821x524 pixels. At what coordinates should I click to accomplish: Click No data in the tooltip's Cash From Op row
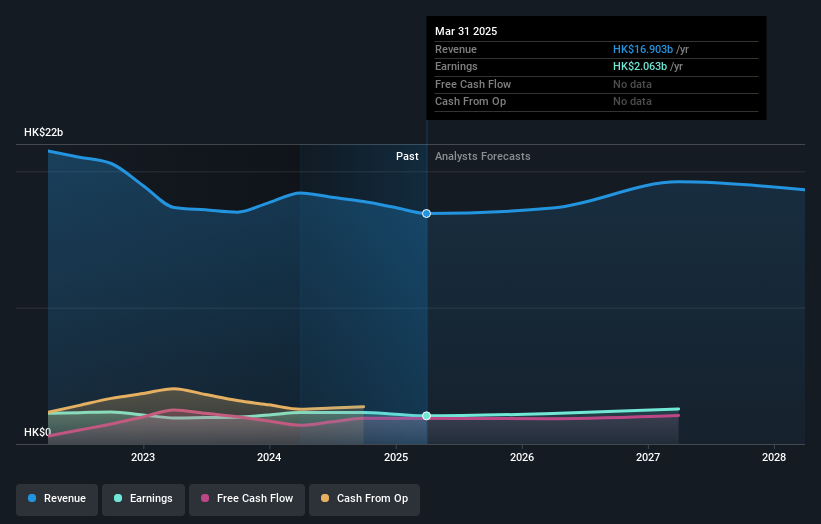(x=632, y=102)
